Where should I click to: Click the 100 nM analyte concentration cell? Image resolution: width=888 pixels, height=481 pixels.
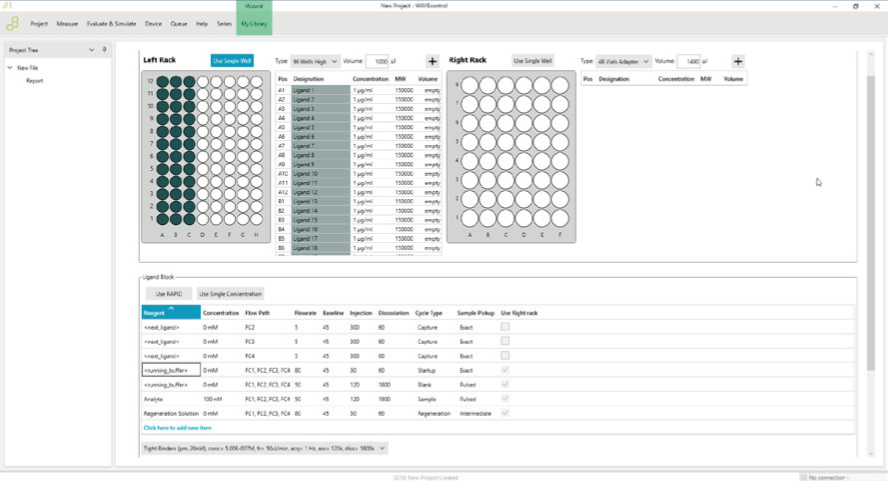(x=212, y=399)
